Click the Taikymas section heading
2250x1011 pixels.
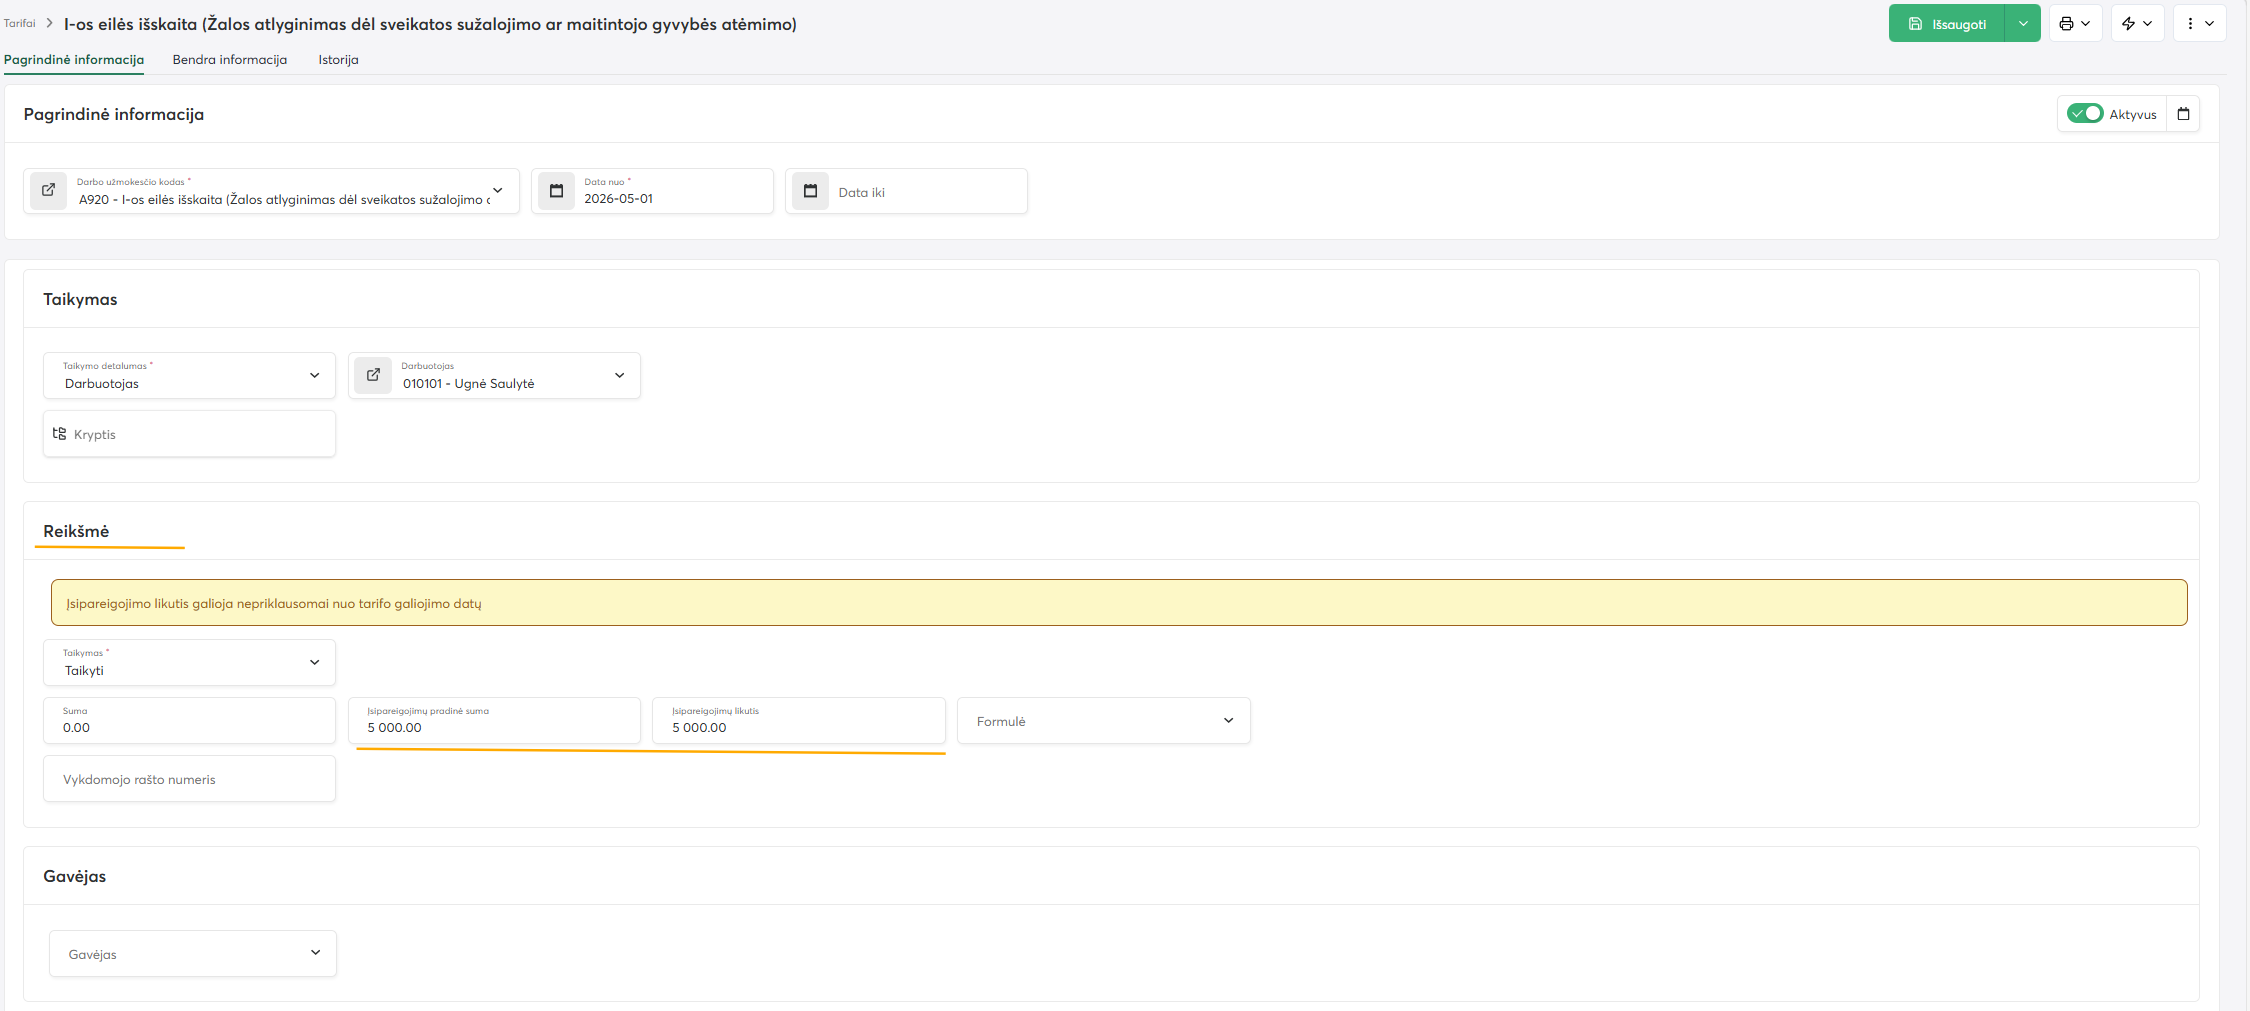pyautogui.click(x=80, y=299)
